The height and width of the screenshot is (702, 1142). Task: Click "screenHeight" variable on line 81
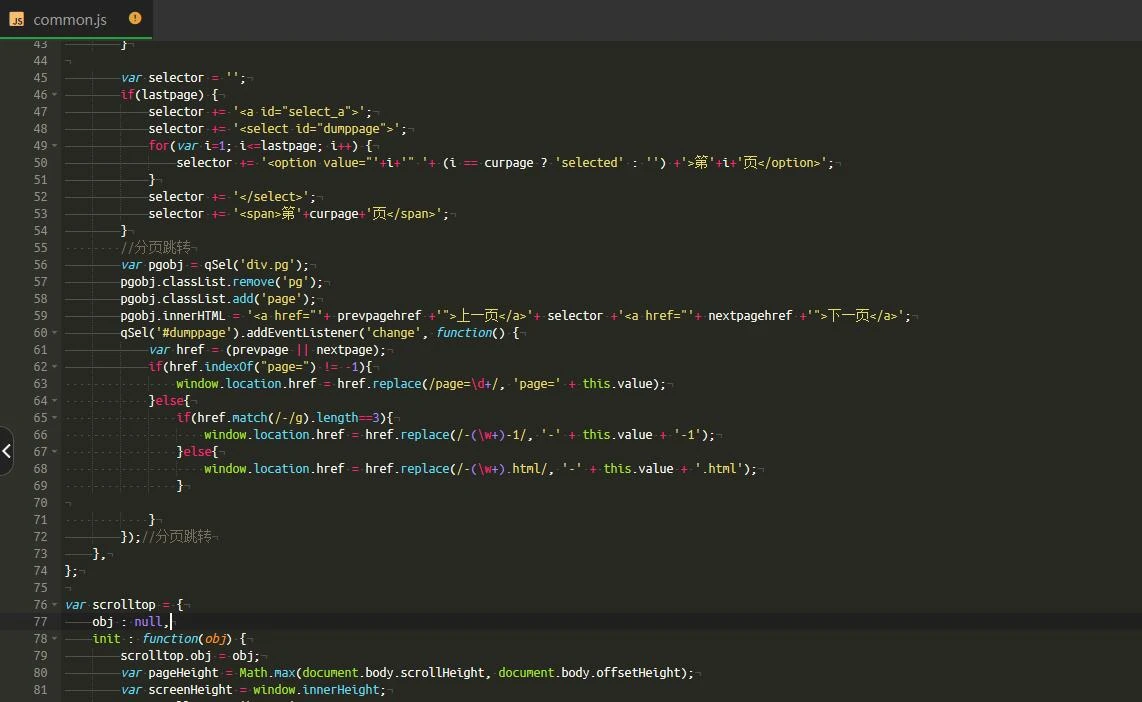190,690
